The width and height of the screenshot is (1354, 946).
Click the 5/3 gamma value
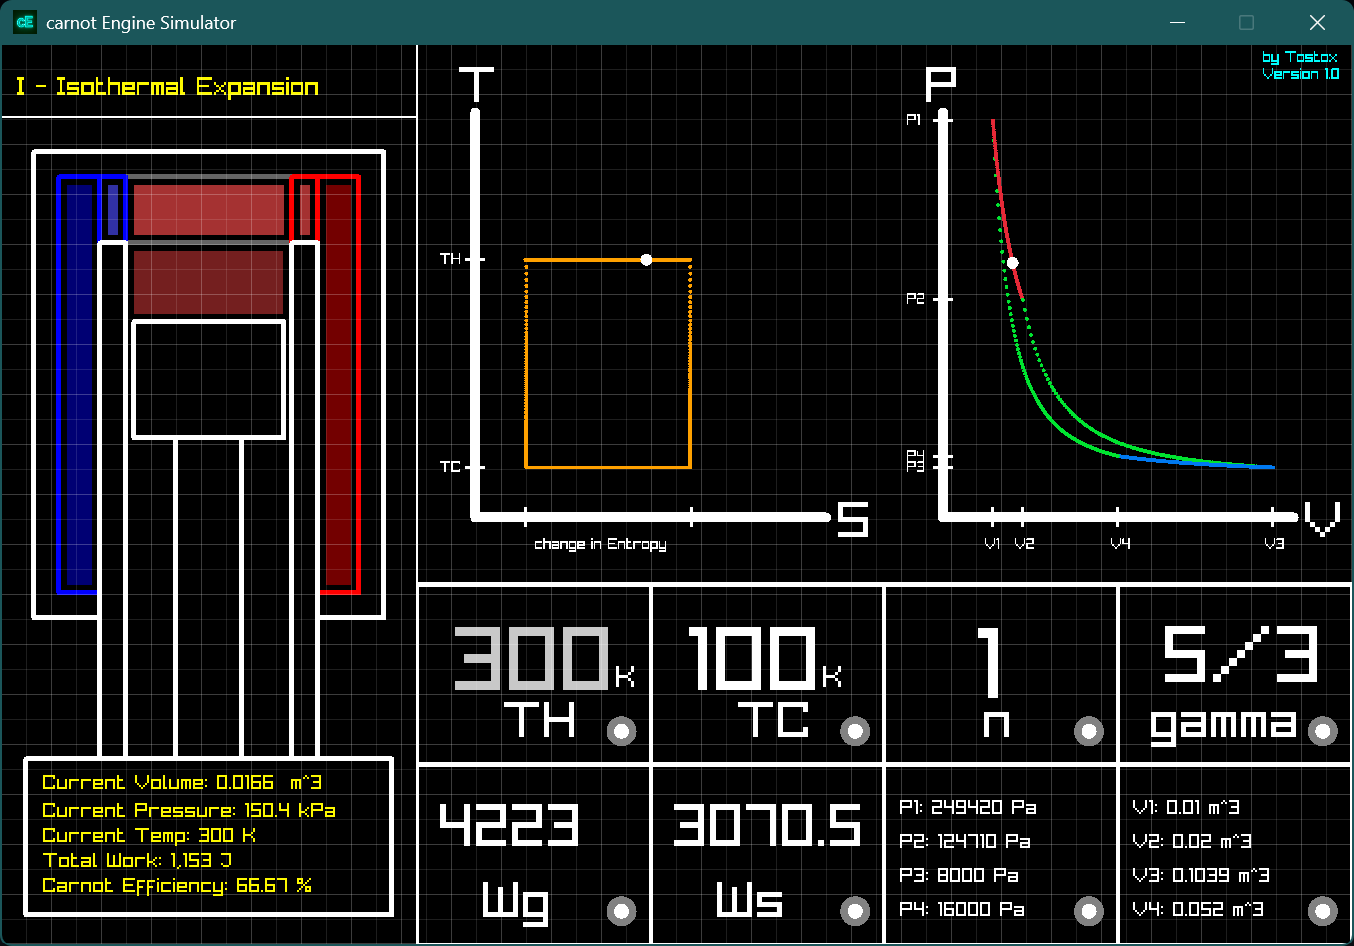(x=1240, y=655)
